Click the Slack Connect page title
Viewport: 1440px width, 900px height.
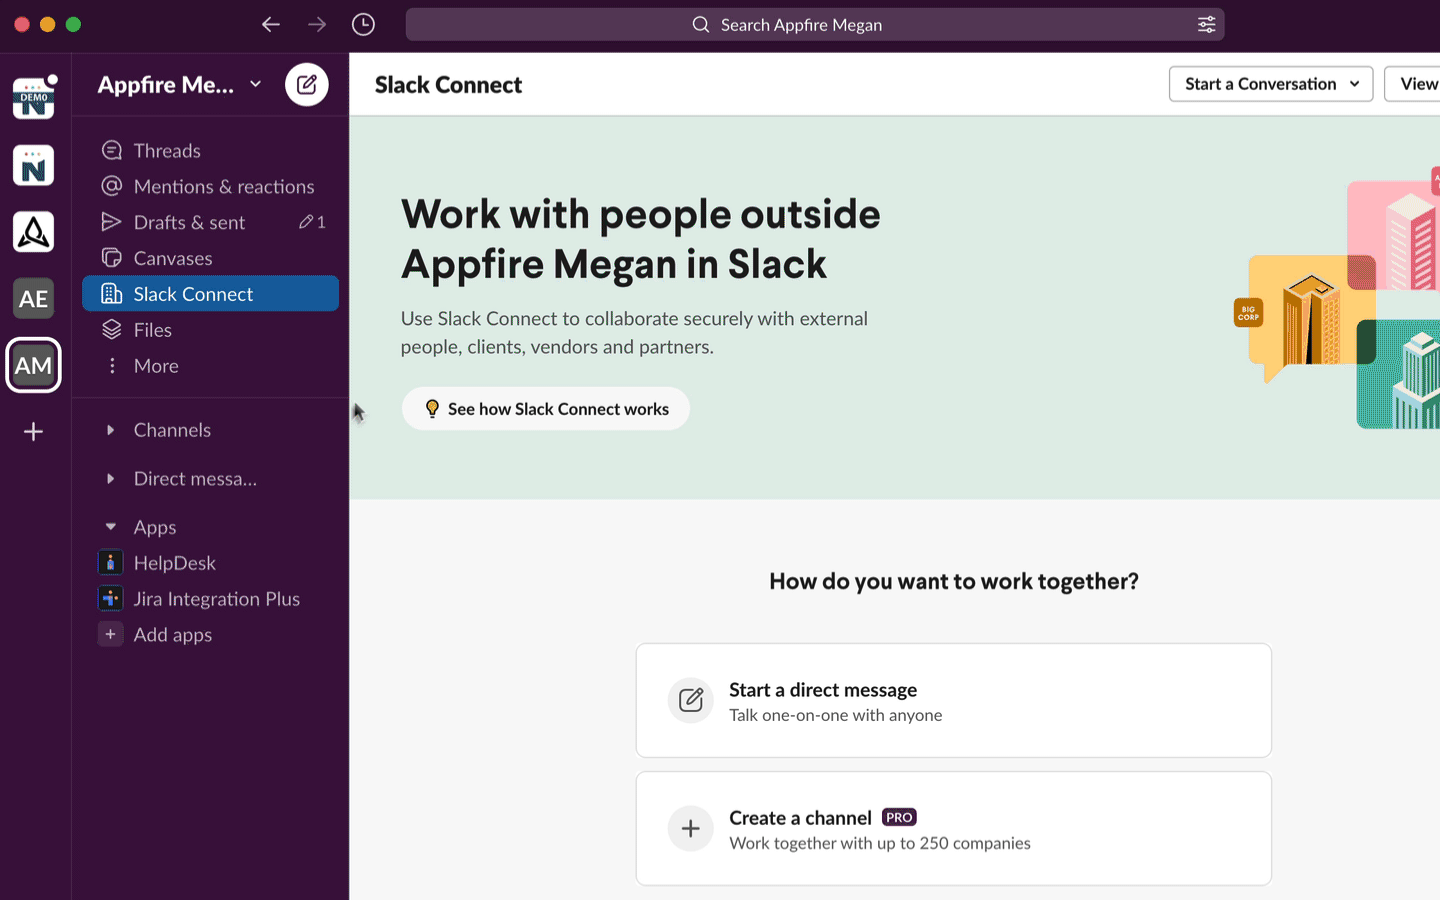pos(448,85)
